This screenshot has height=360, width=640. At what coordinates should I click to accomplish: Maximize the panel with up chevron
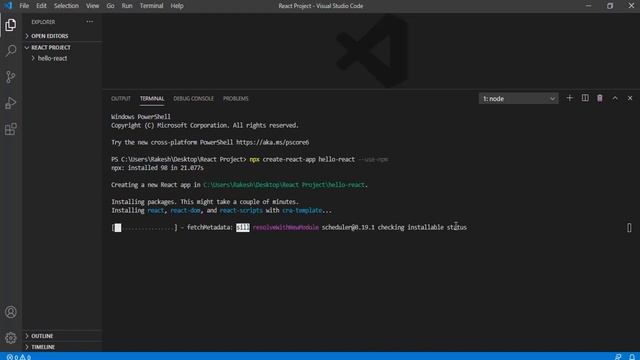coord(615,98)
